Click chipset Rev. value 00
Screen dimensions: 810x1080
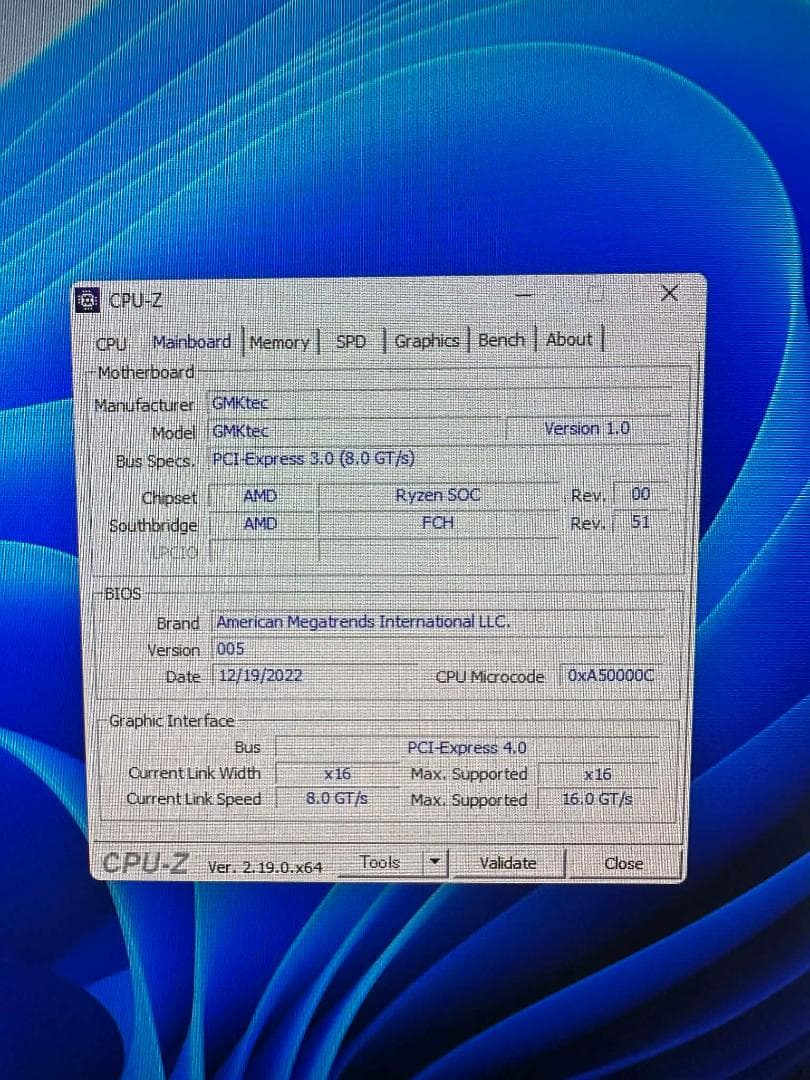point(641,494)
